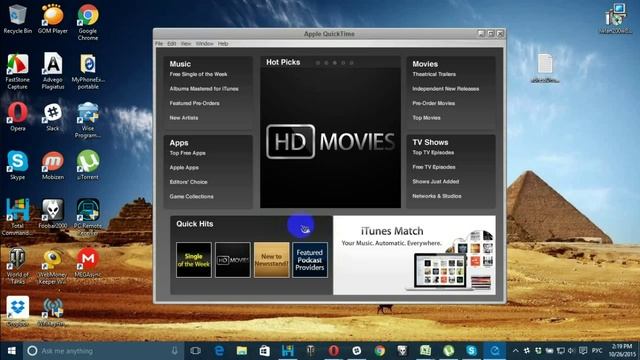The image size is (640, 360).
Task: Open Shows Just Added link
Action: (x=436, y=182)
